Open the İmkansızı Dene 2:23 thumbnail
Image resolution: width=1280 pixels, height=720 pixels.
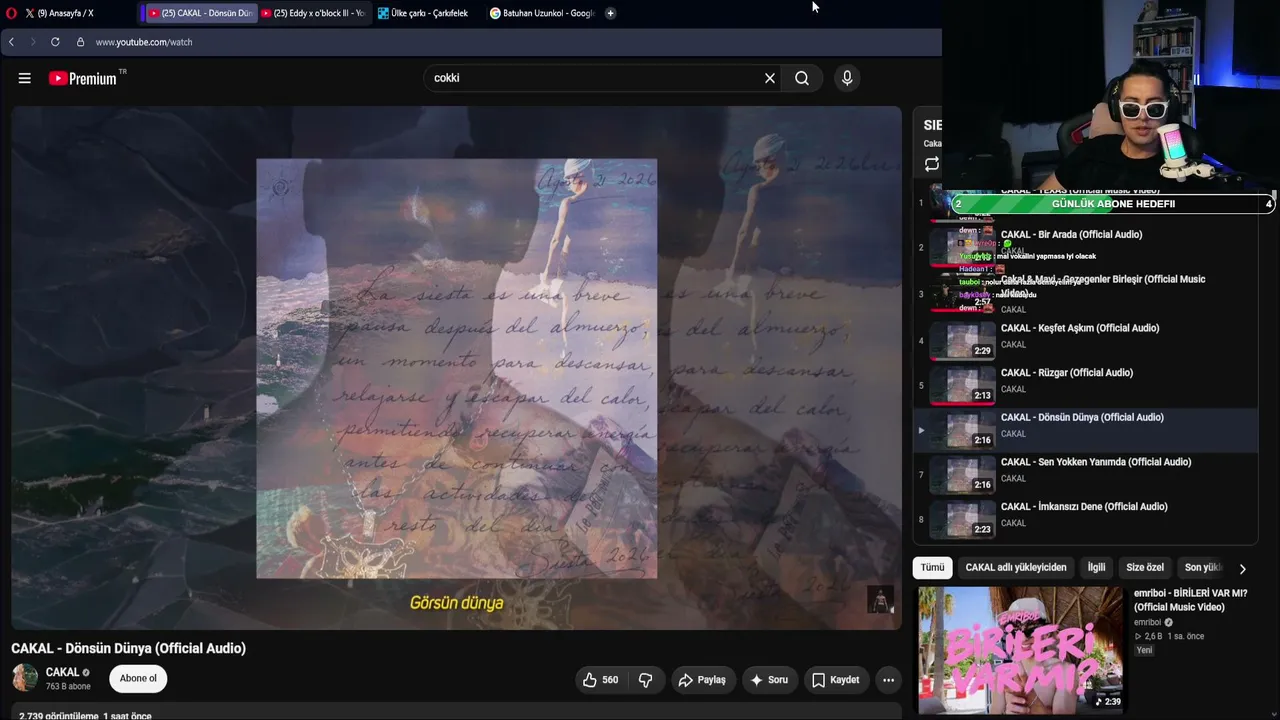pos(963,520)
